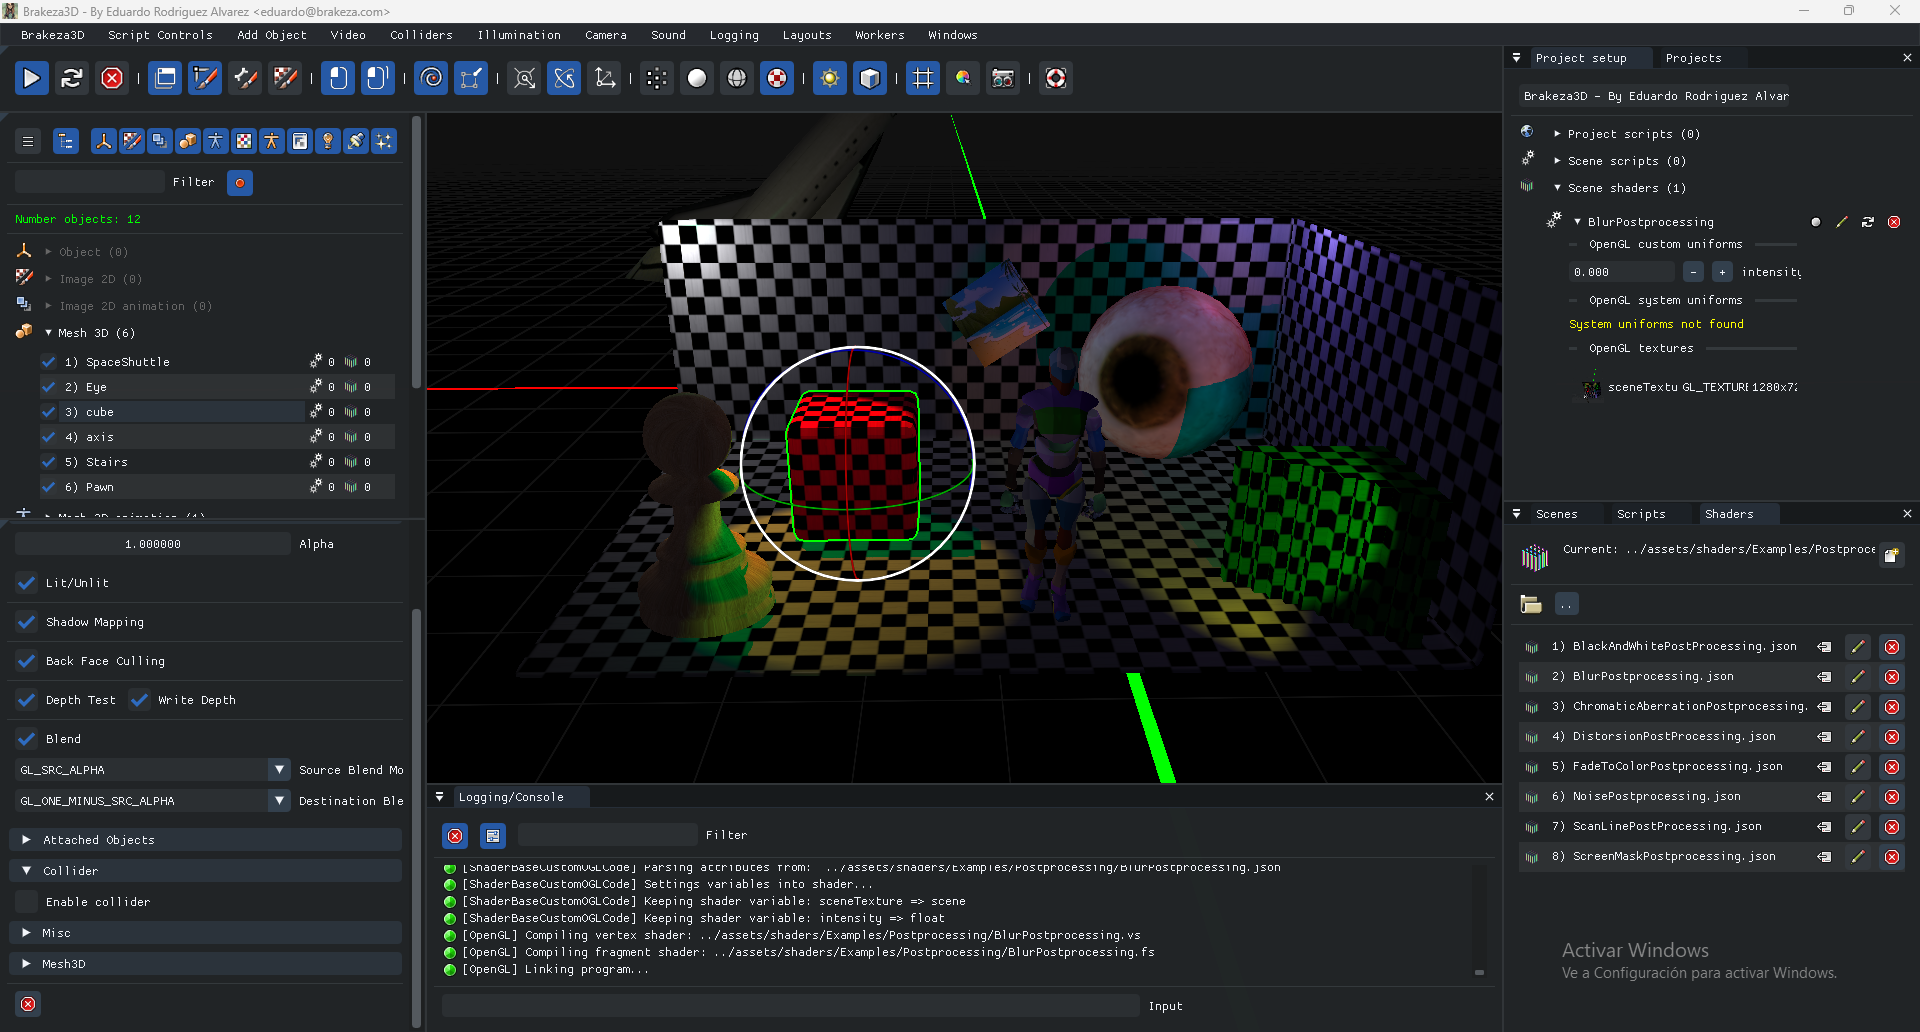The image size is (1920, 1032).
Task: Open the Illumination menu
Action: (518, 35)
